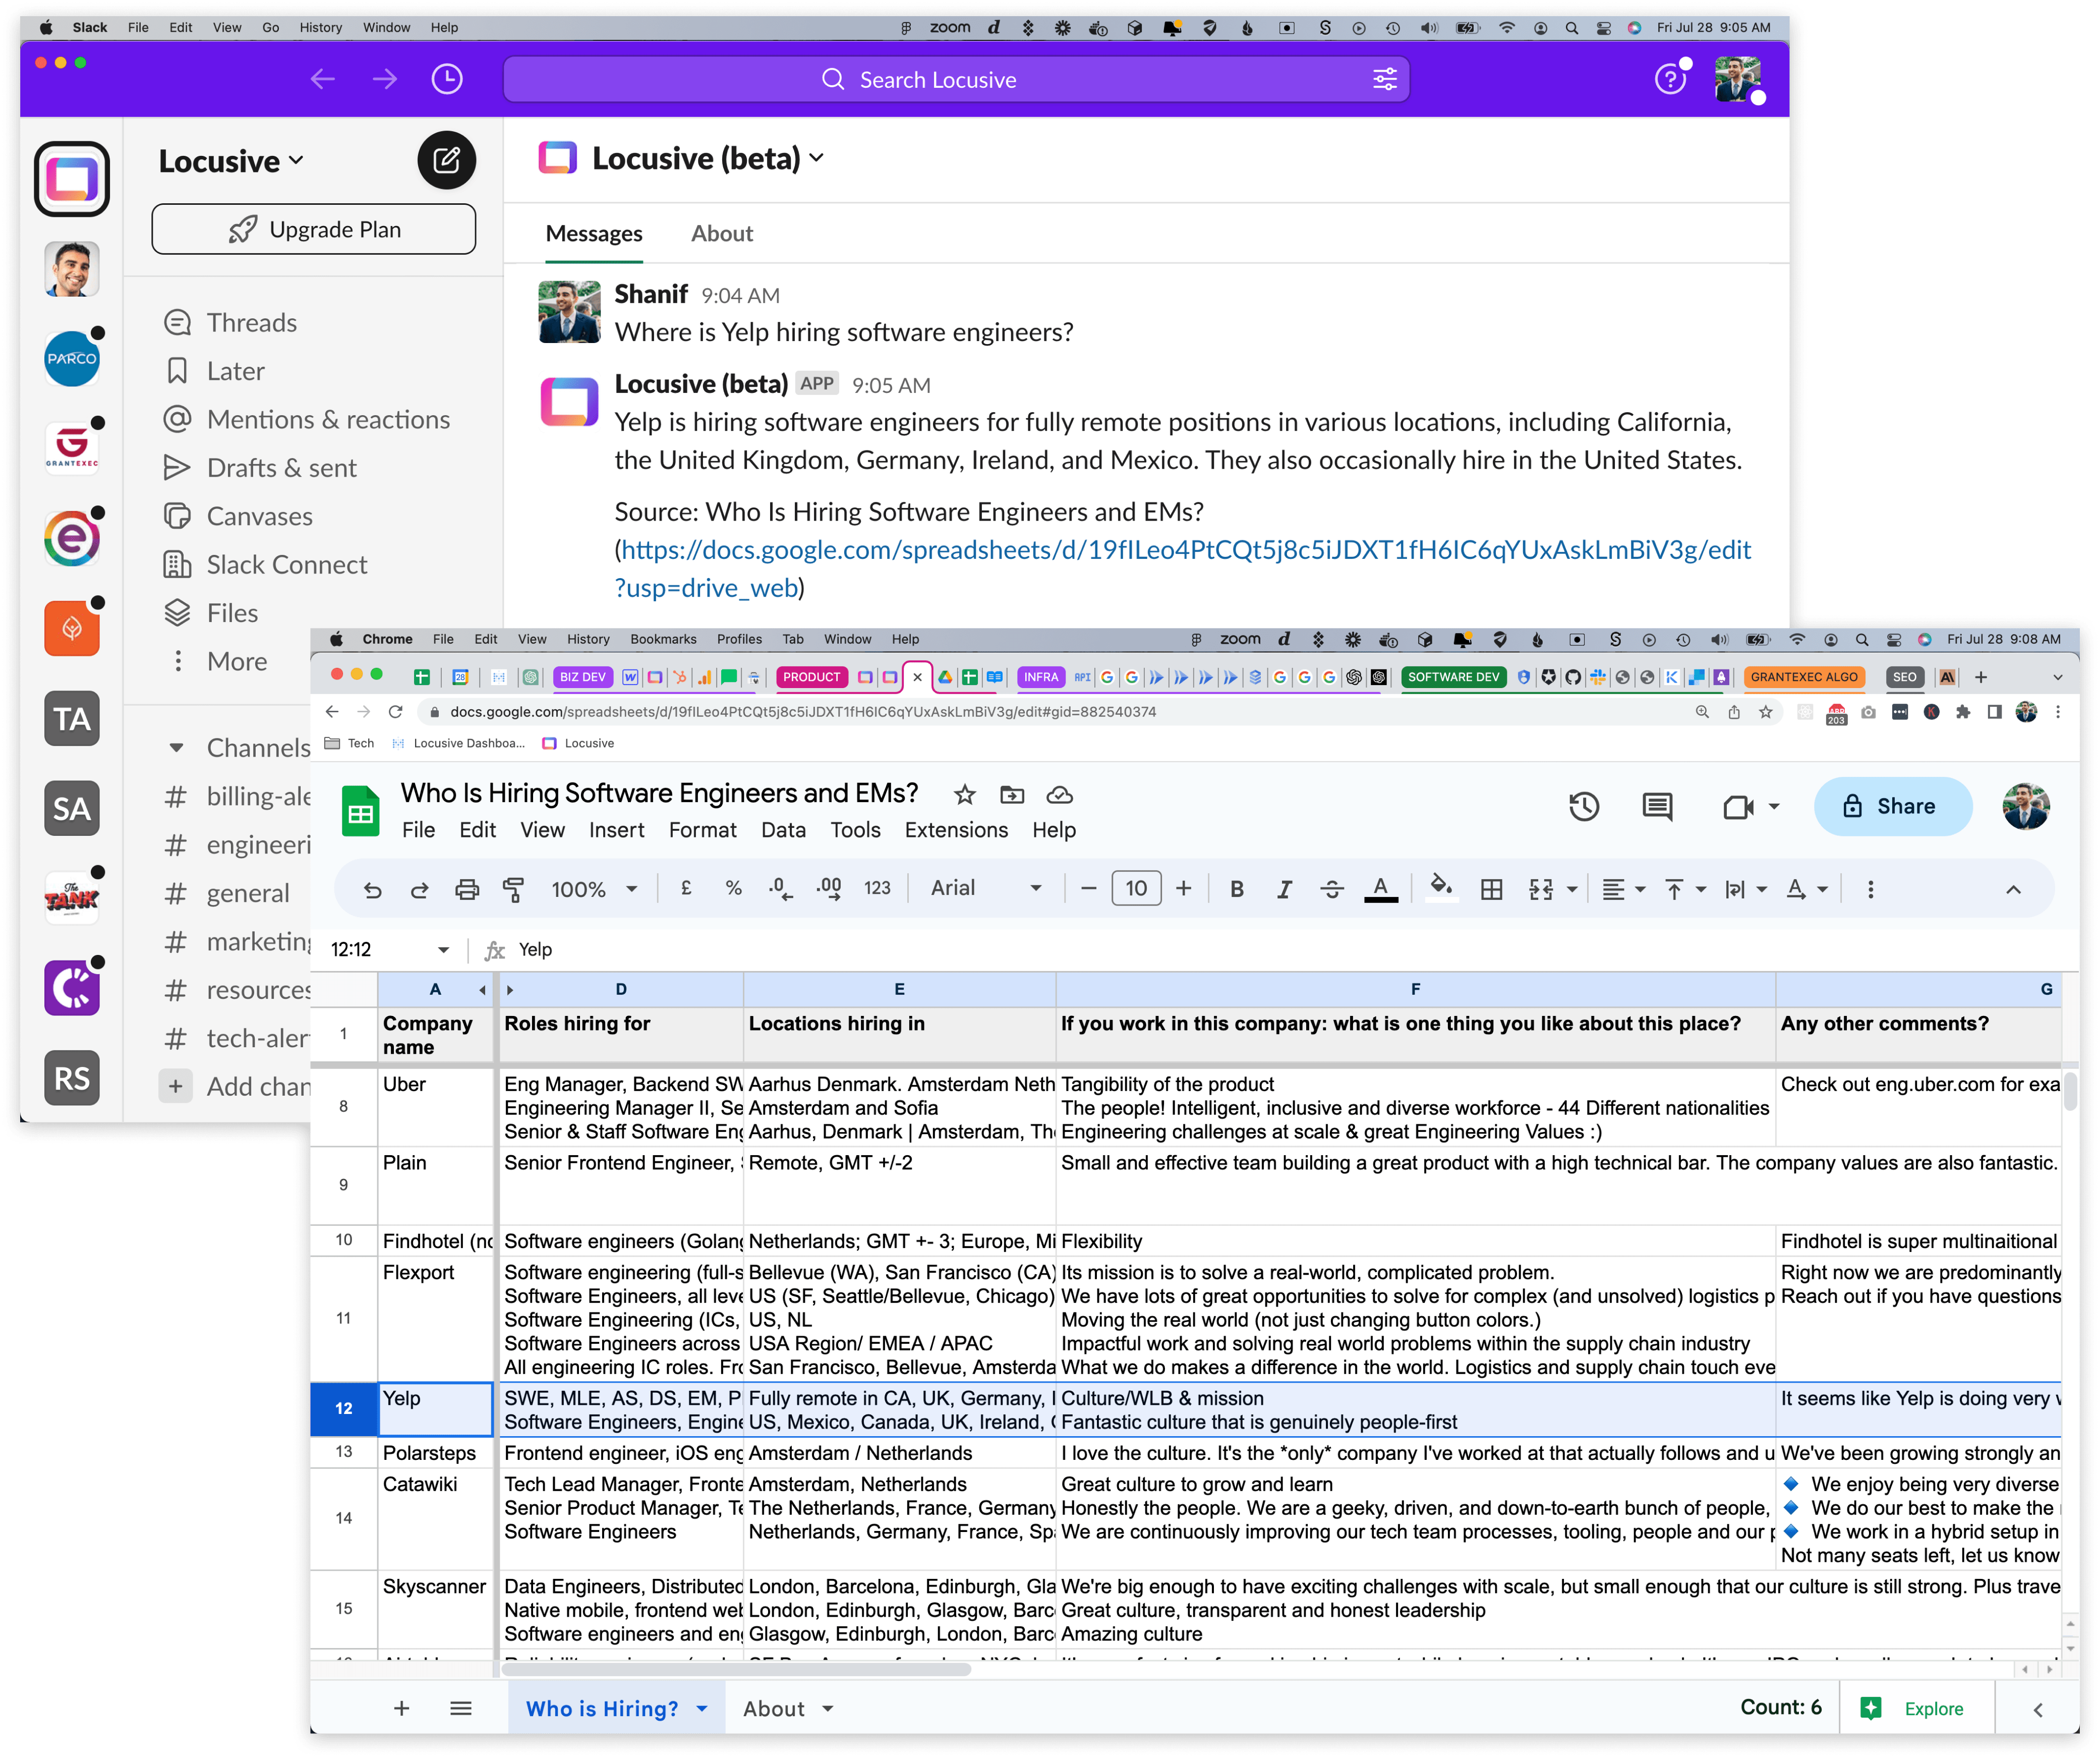This screenshot has height=1758, width=2100.
Task: Click Upgrade Plan button in Slack
Action: (x=313, y=229)
